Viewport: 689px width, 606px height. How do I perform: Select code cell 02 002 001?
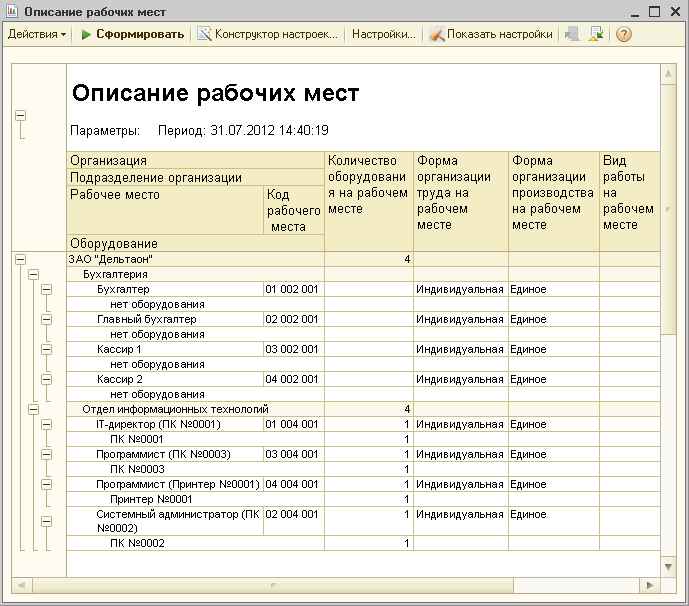294,319
